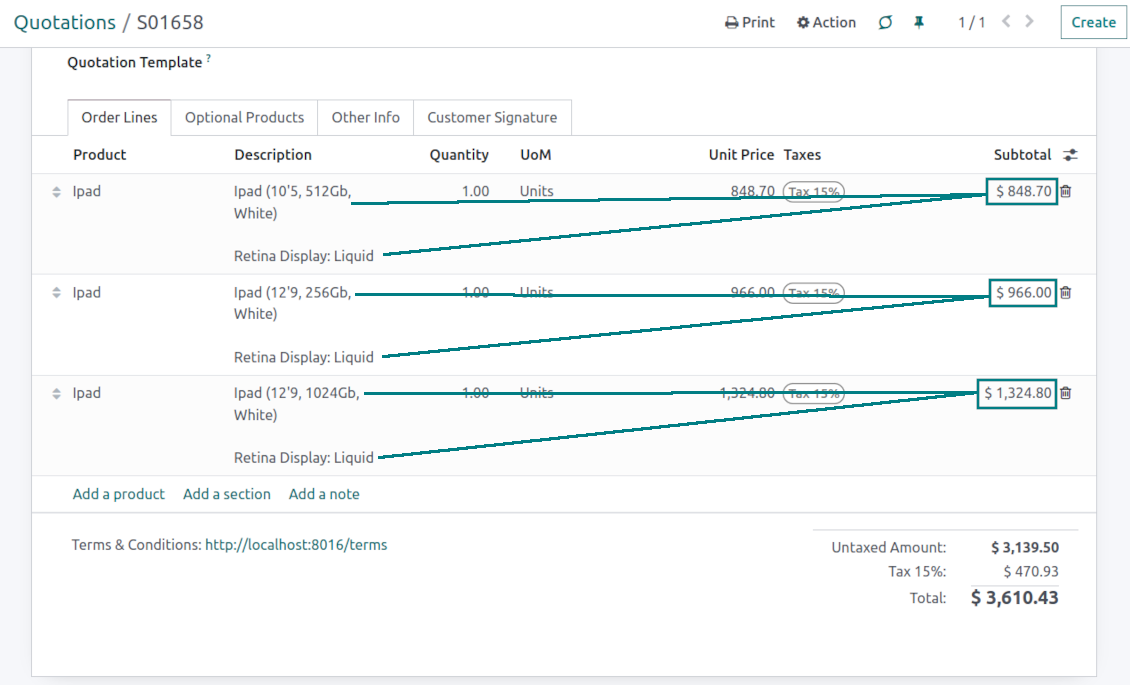Open the Action gear menu
The width and height of the screenshot is (1130, 685).
pyautogui.click(x=826, y=22)
